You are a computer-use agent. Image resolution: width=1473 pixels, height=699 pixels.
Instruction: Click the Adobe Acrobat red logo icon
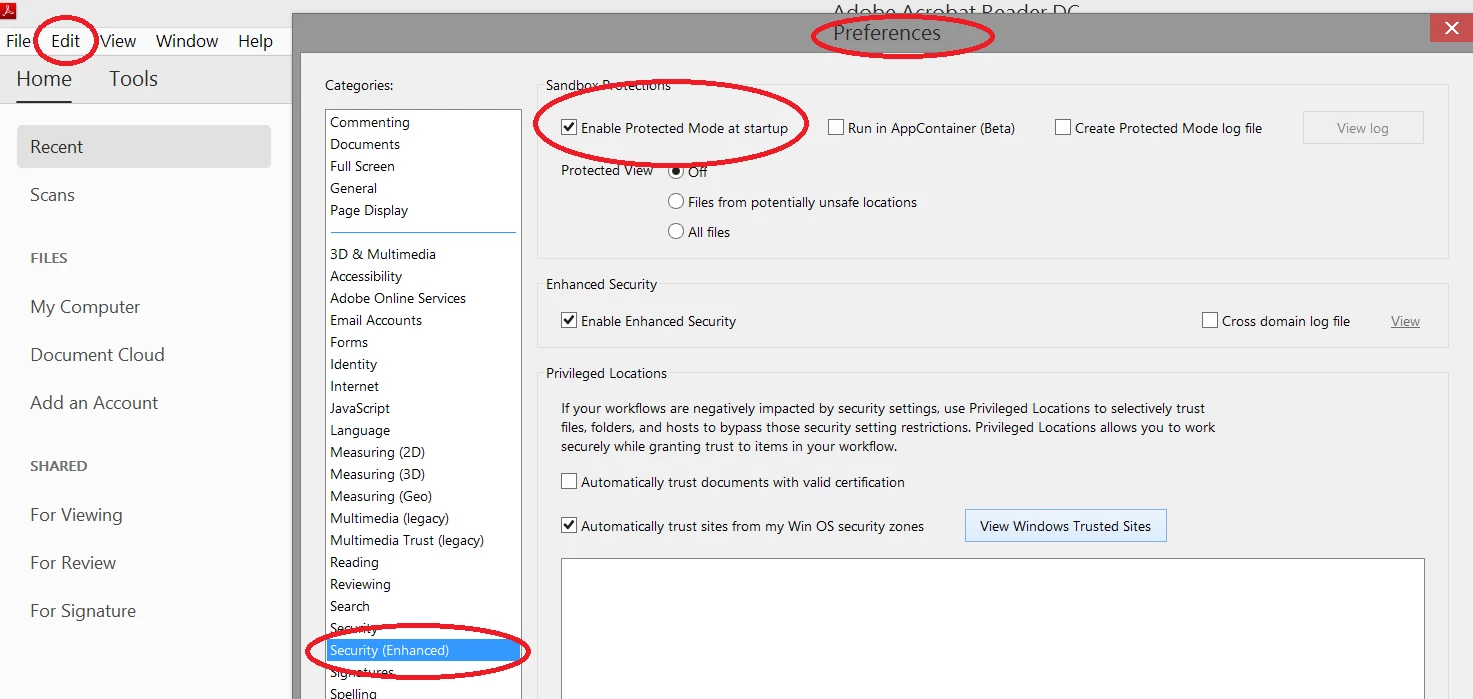pyautogui.click(x=7, y=11)
